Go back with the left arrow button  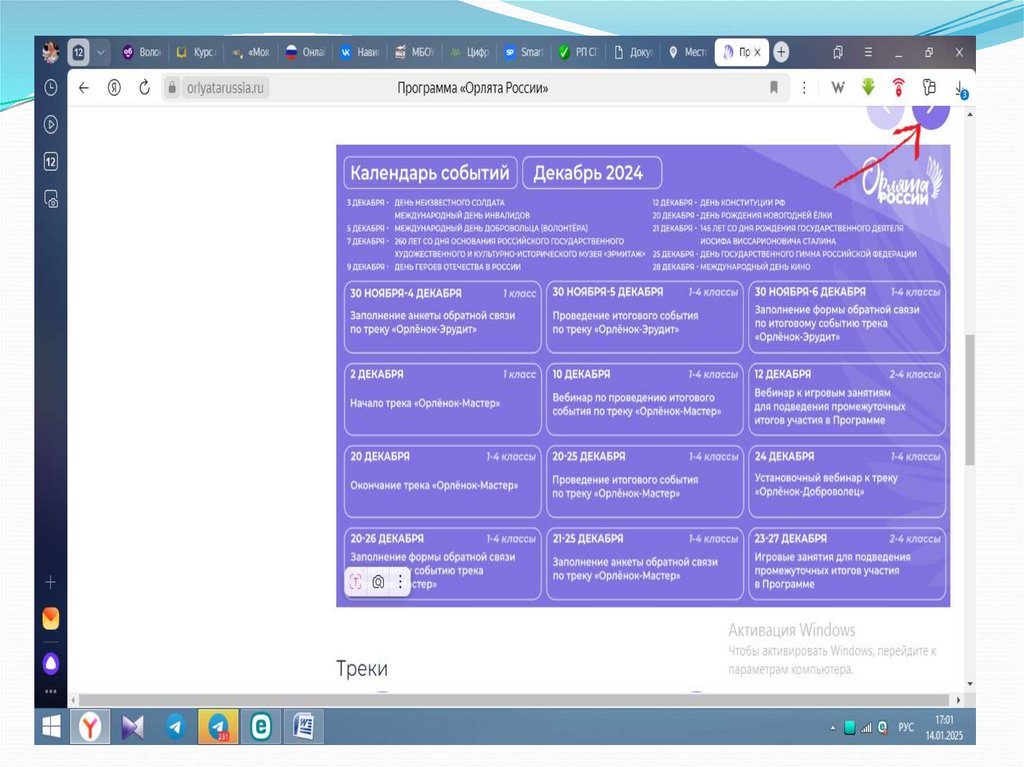[x=84, y=88]
